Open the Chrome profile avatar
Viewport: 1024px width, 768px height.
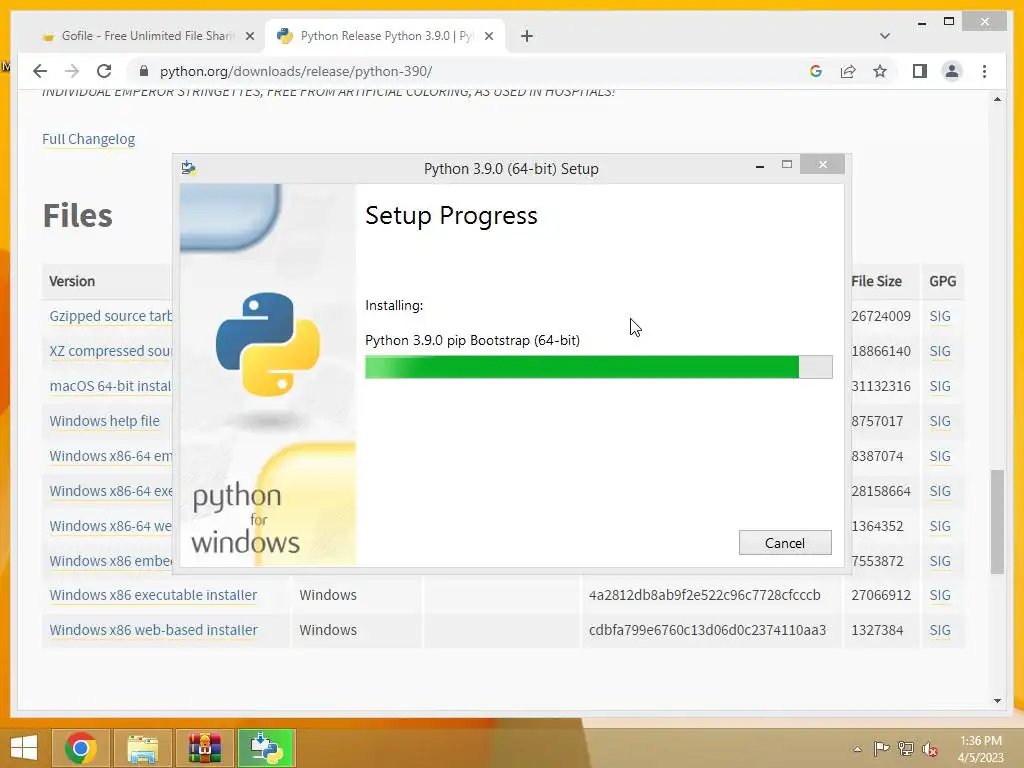pos(952,71)
